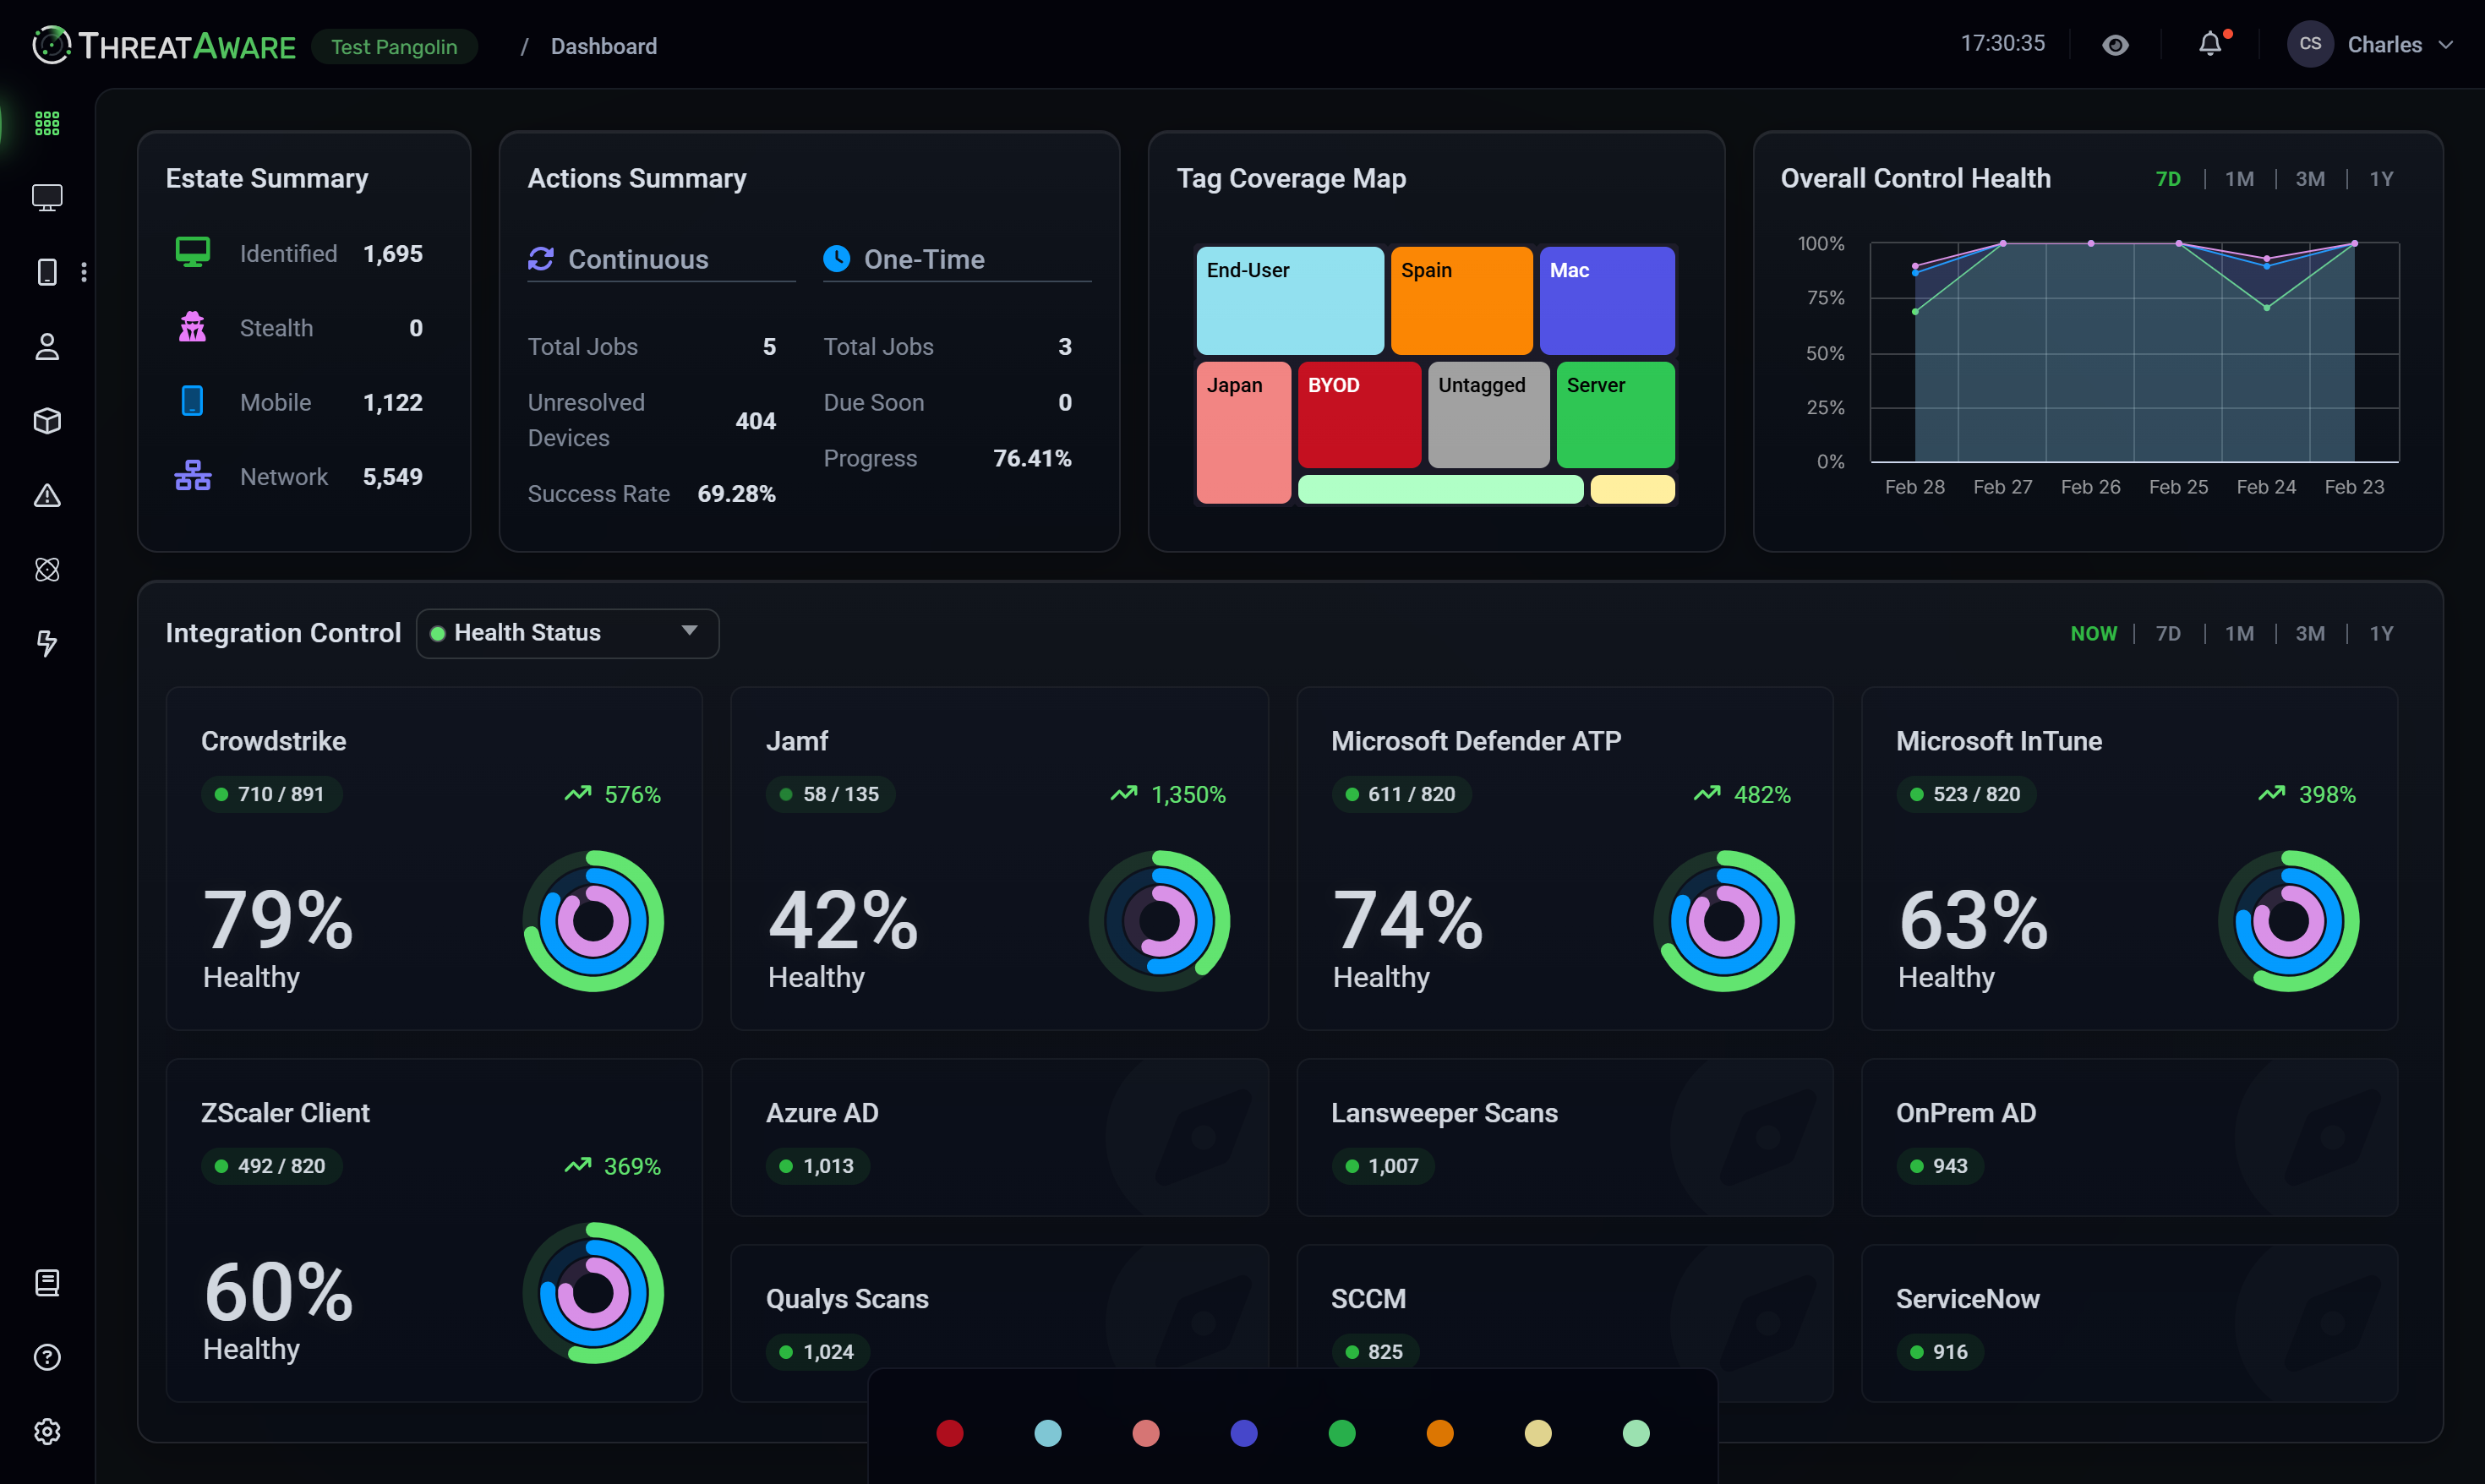
Task: Click the users icon in the sidebar
Action: coord(47,347)
